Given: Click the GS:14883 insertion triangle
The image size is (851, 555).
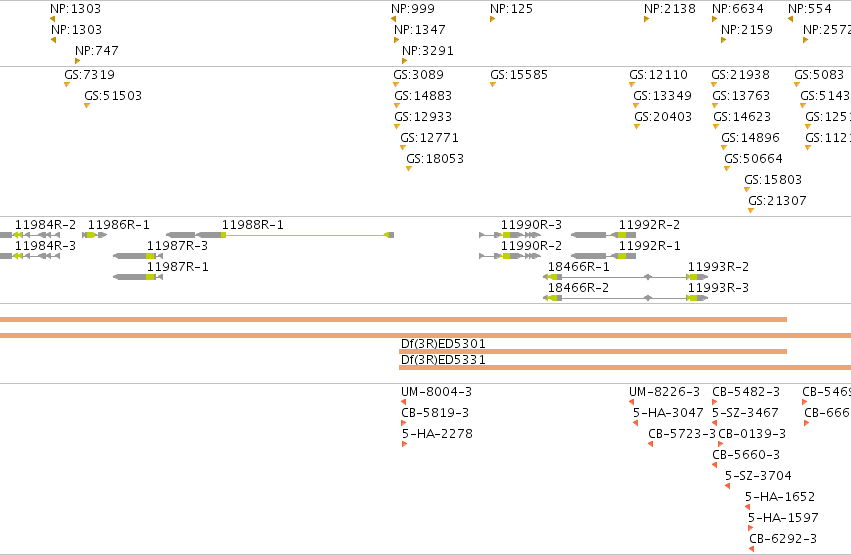Looking at the screenshot, I should [397, 106].
